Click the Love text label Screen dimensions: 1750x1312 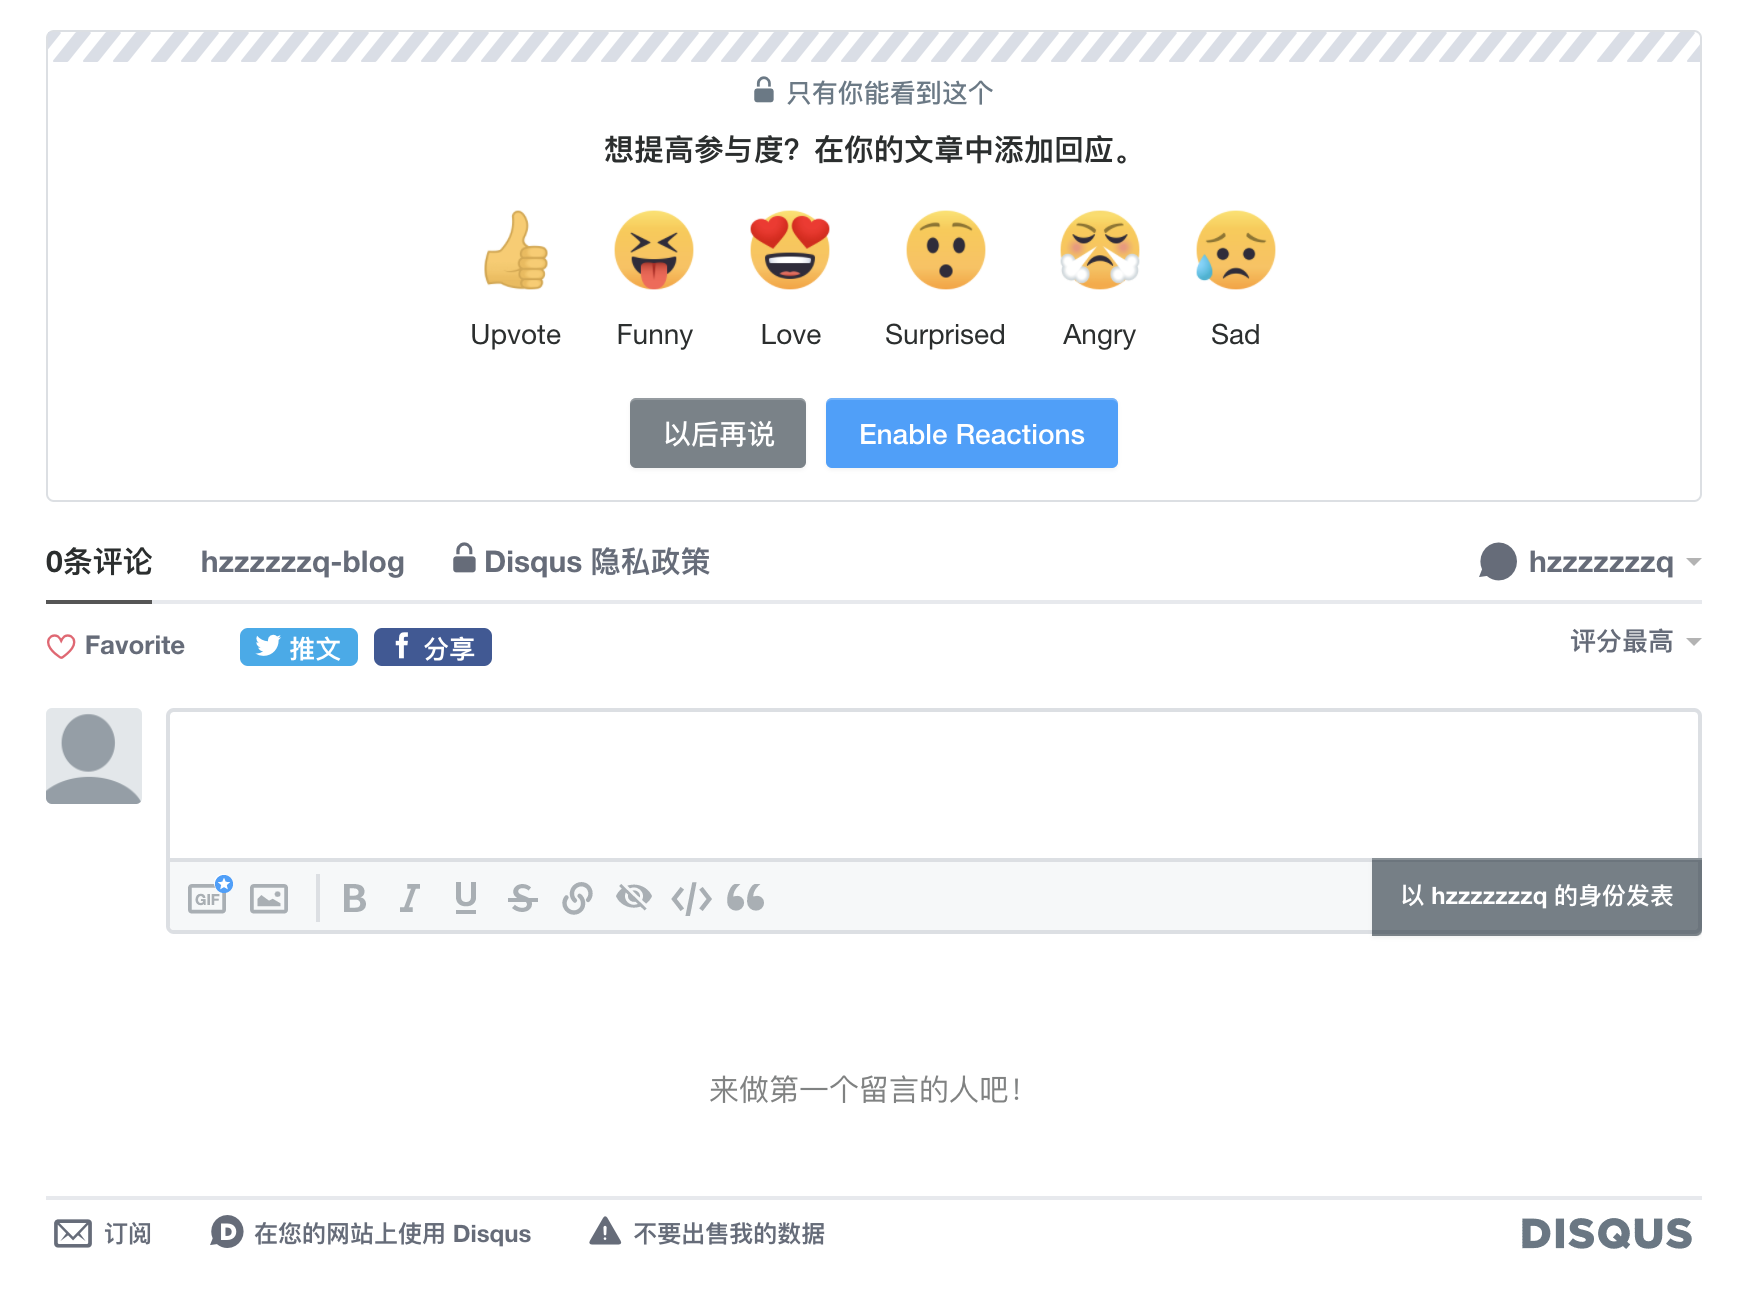[790, 334]
